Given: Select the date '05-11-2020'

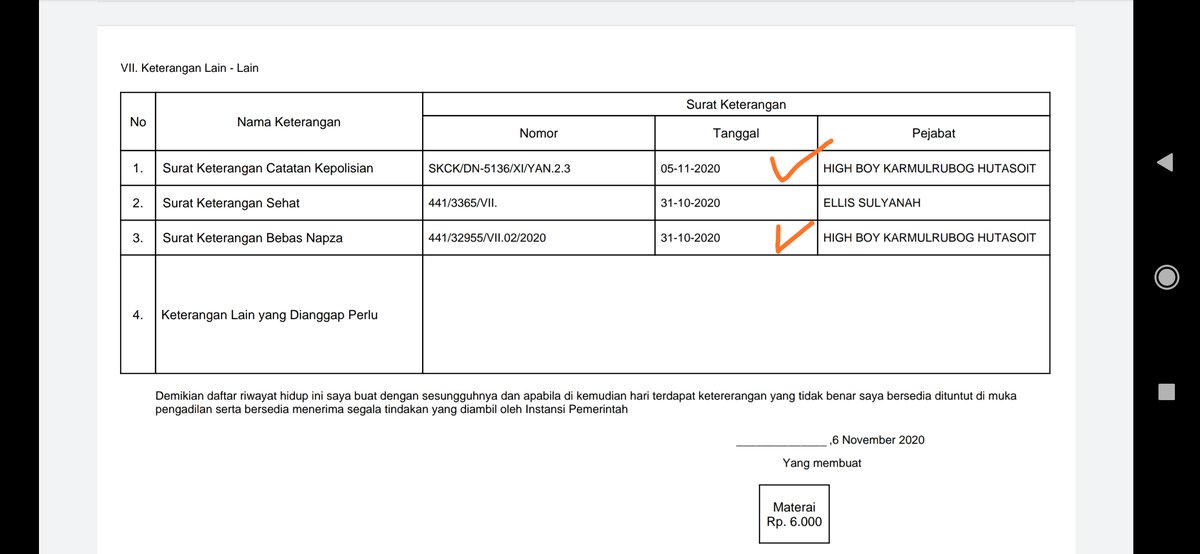Looking at the screenshot, I should [690, 168].
